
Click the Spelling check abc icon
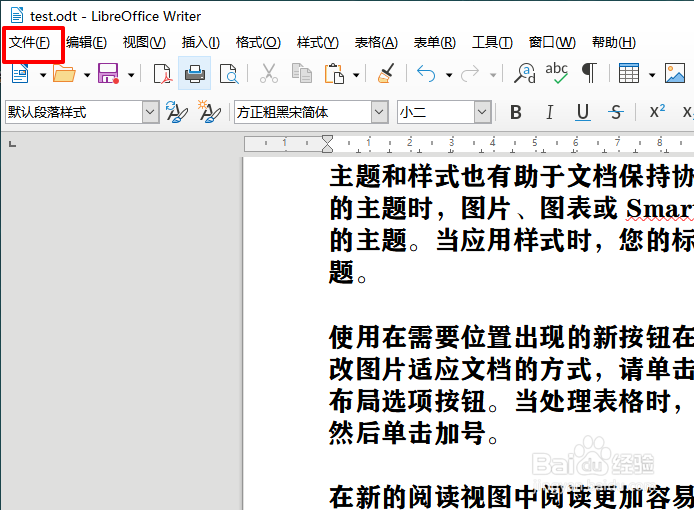(556, 73)
